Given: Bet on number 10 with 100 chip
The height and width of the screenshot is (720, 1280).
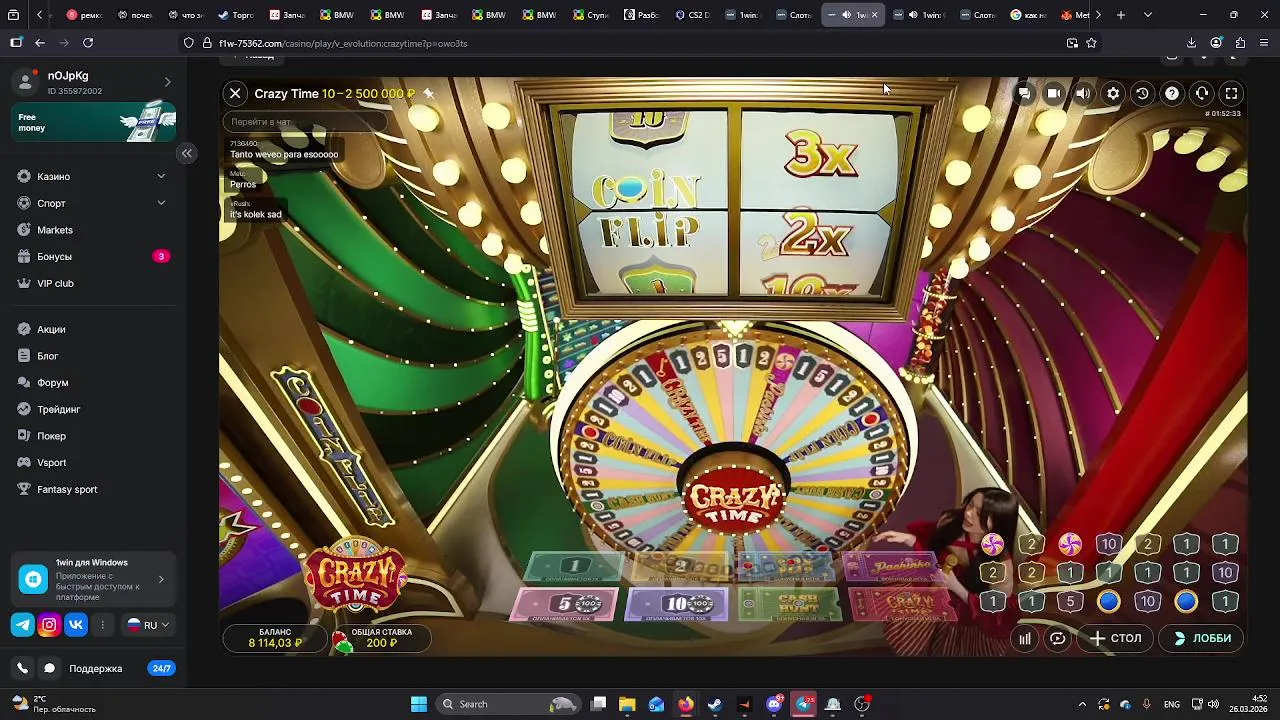Looking at the screenshot, I should point(677,604).
